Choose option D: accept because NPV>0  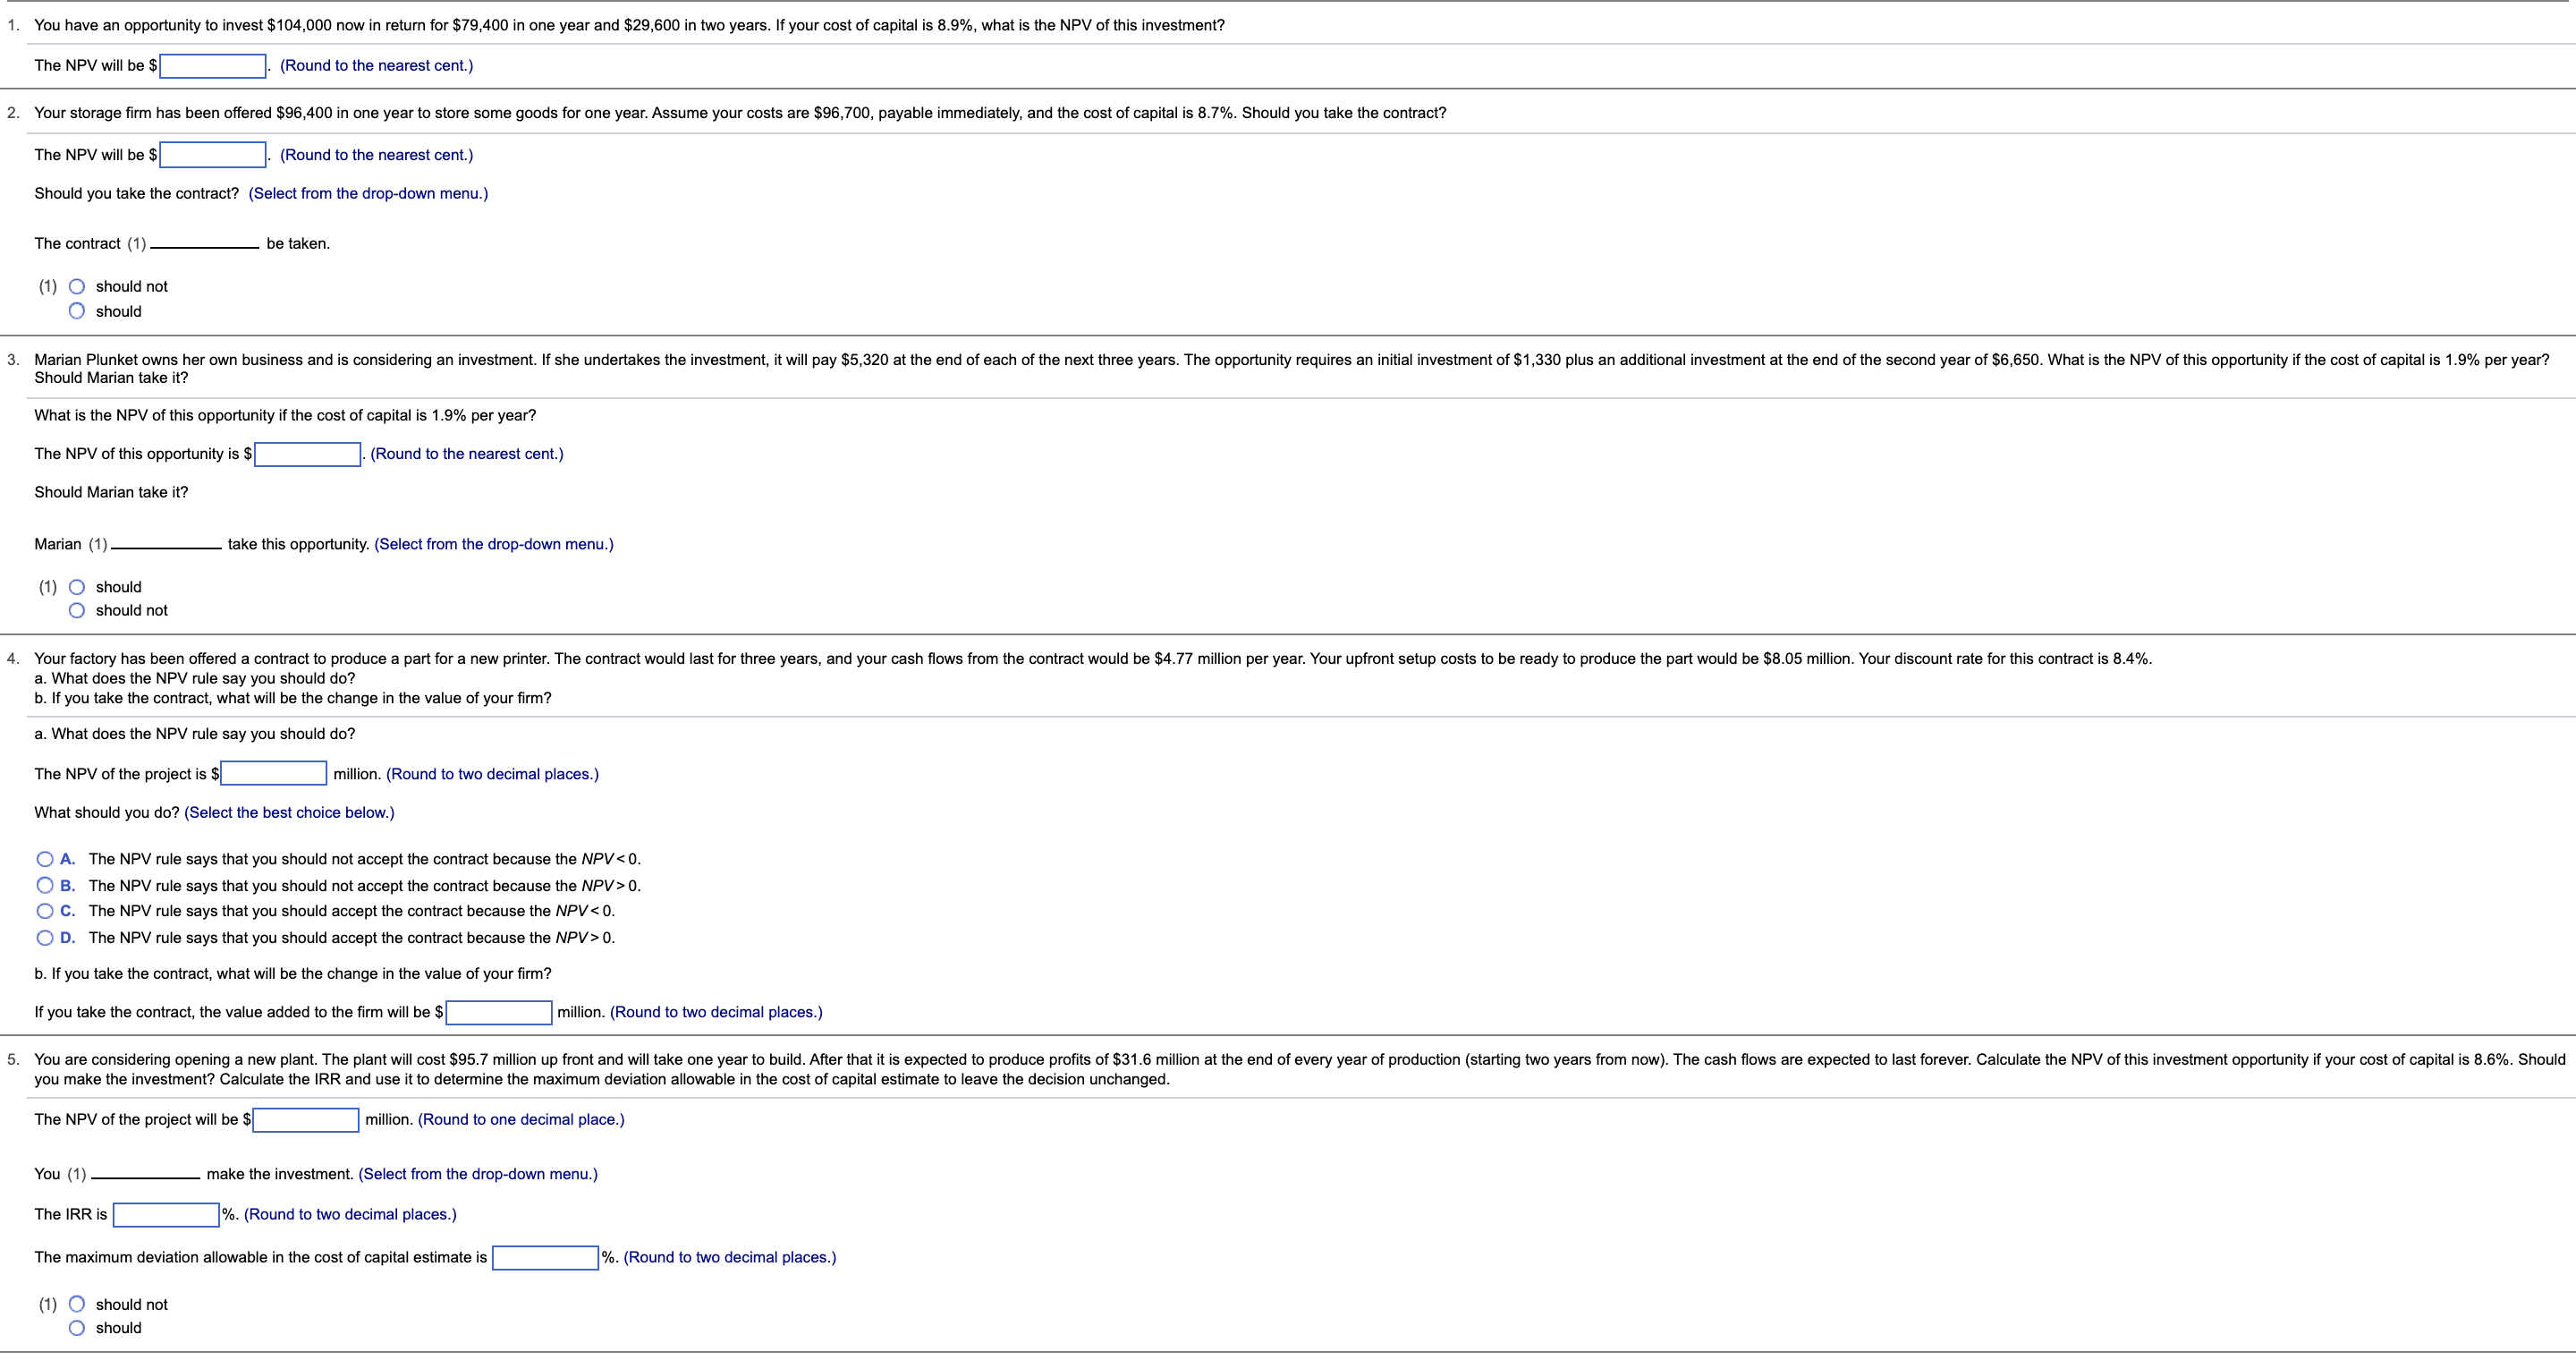[x=45, y=938]
